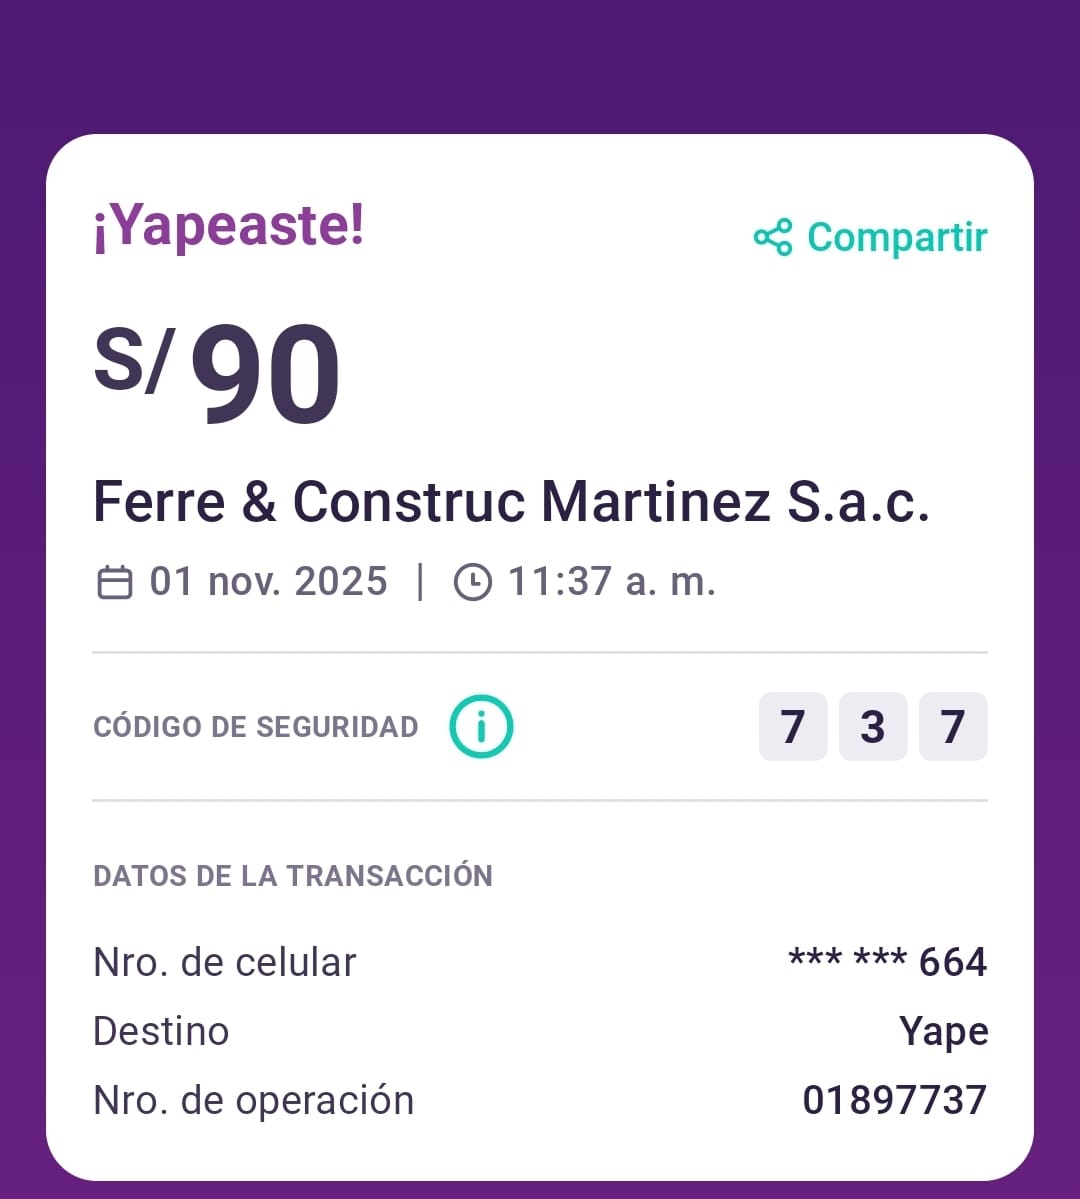This screenshot has height=1199, width=1080.
Task: Click the share icon next to Compartir
Action: [x=772, y=237]
